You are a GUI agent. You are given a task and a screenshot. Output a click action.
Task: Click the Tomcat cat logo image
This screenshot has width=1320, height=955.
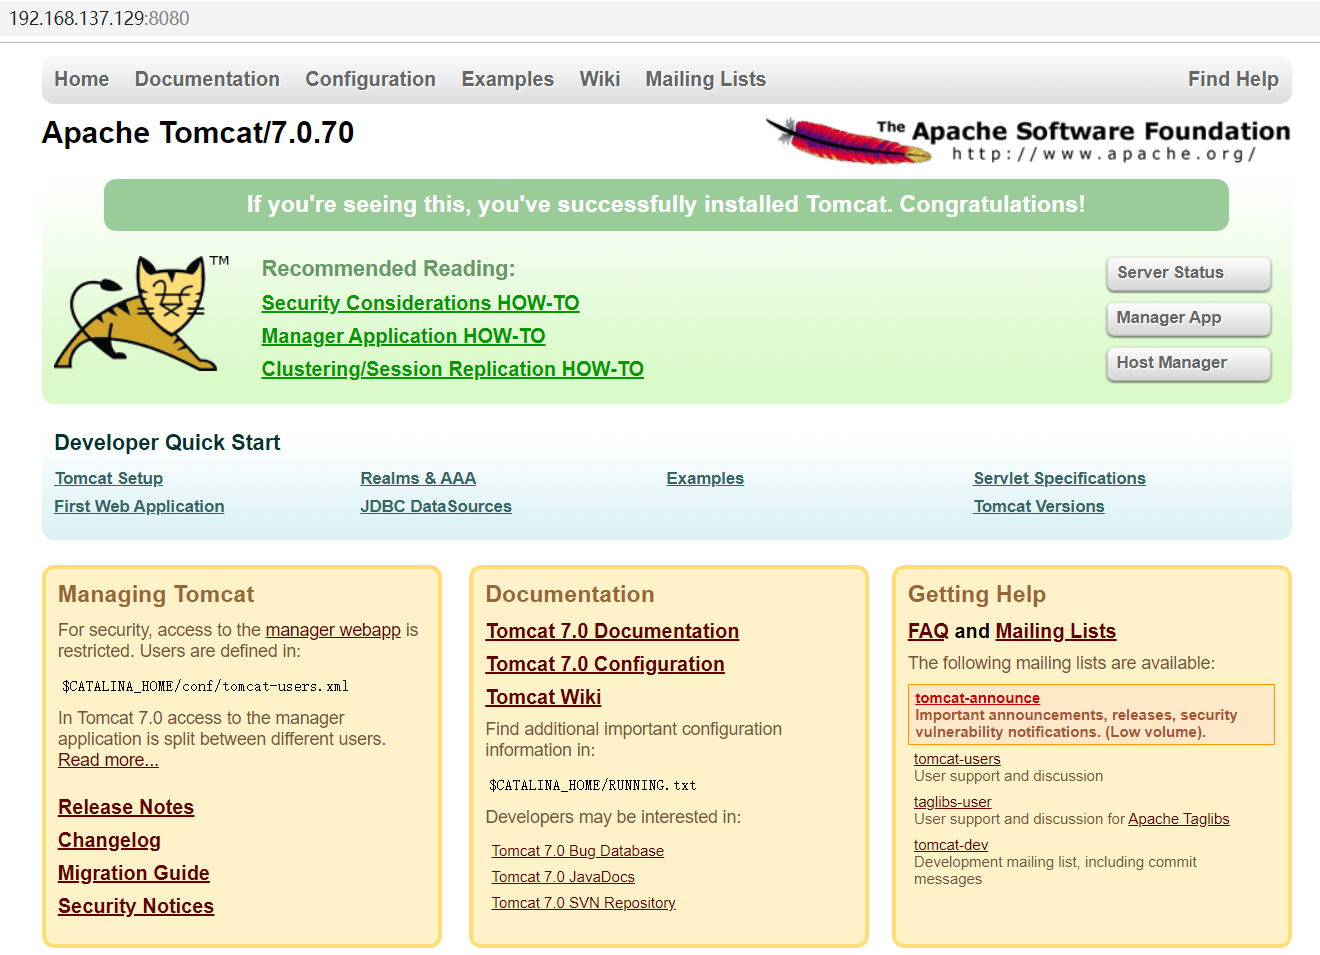pos(143,313)
